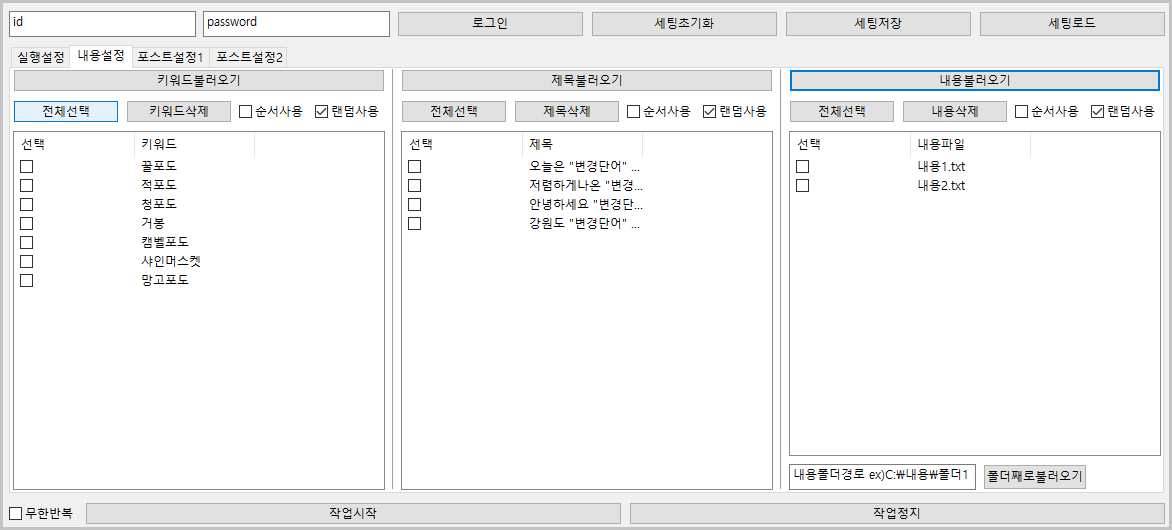Viewport: 1172px width, 530px height.
Task: Check the box next to 샤인머스켓
Action: pos(27,262)
